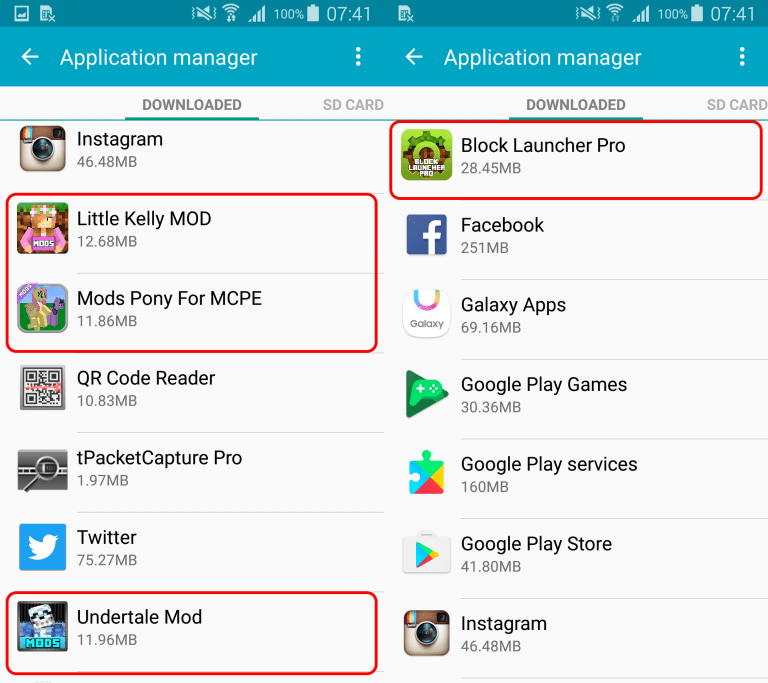The height and width of the screenshot is (683, 768).
Task: Tap the Facebook app icon
Action: tap(427, 235)
